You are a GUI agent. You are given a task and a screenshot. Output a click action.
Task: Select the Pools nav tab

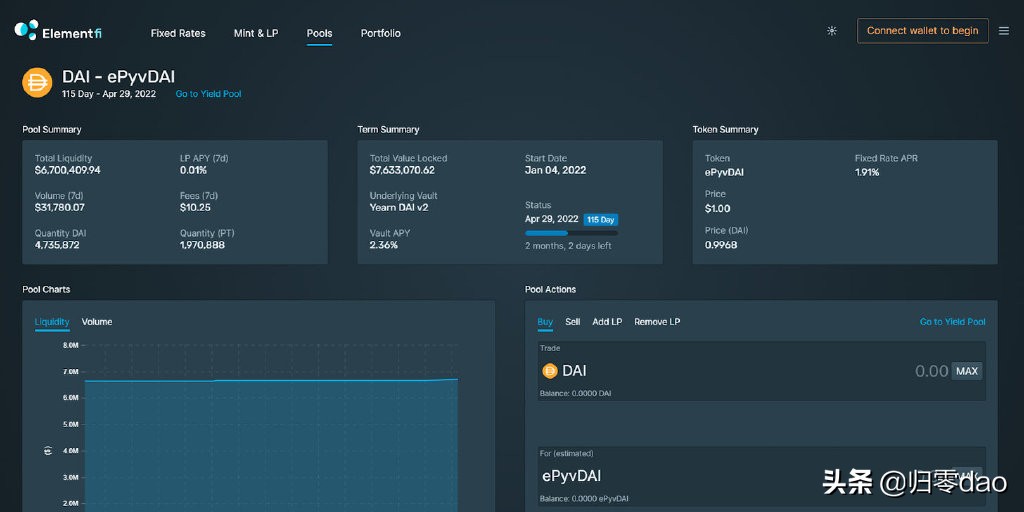click(319, 33)
